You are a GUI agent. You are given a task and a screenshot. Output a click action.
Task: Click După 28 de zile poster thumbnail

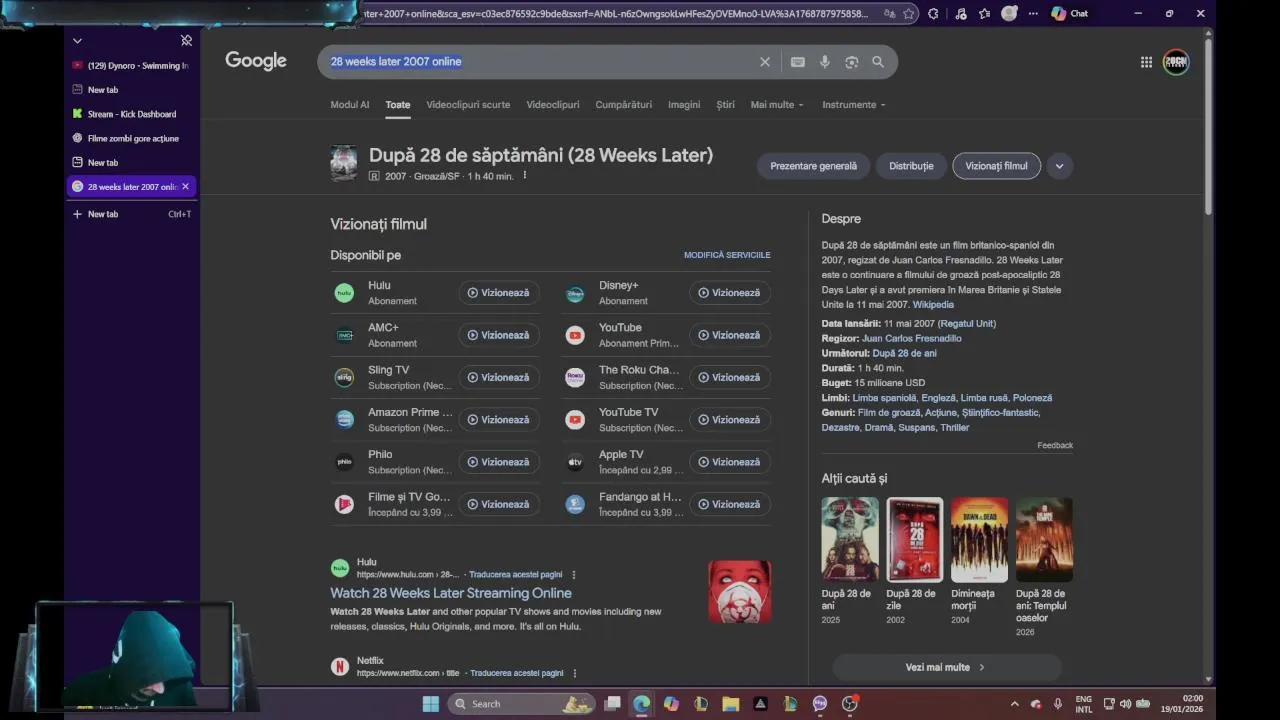915,540
